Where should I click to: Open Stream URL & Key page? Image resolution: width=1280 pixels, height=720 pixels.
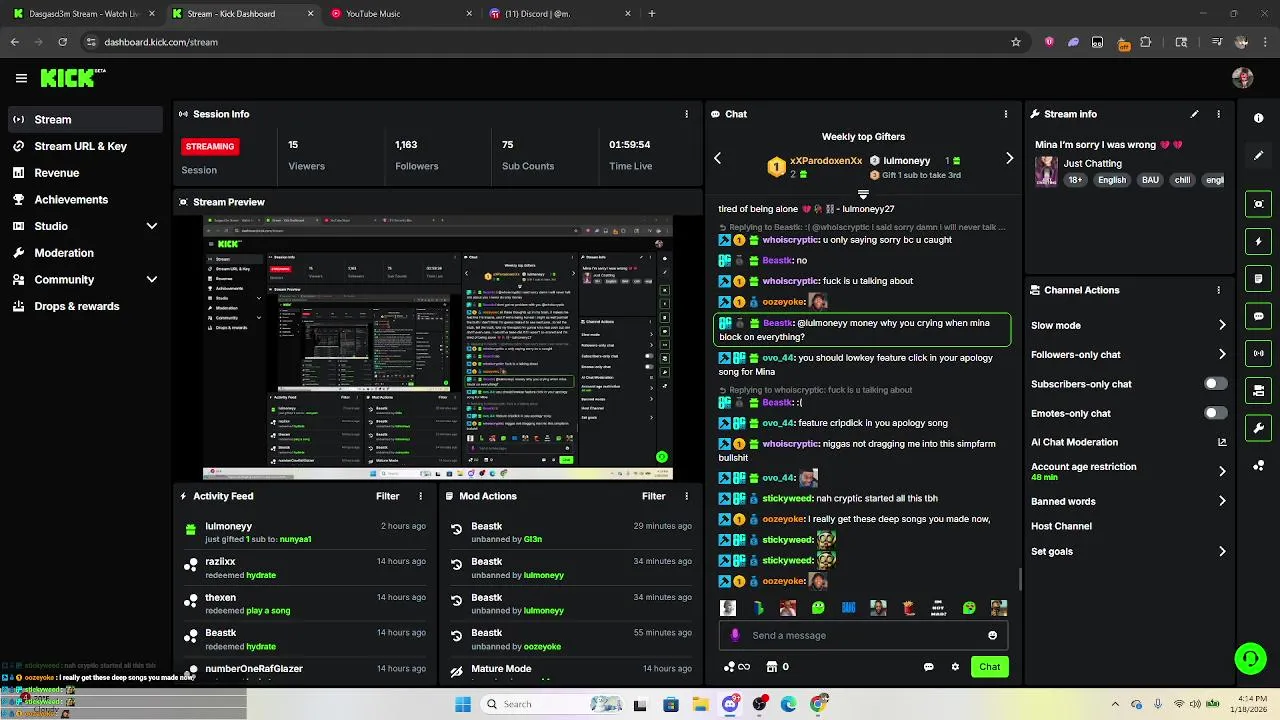point(85,146)
